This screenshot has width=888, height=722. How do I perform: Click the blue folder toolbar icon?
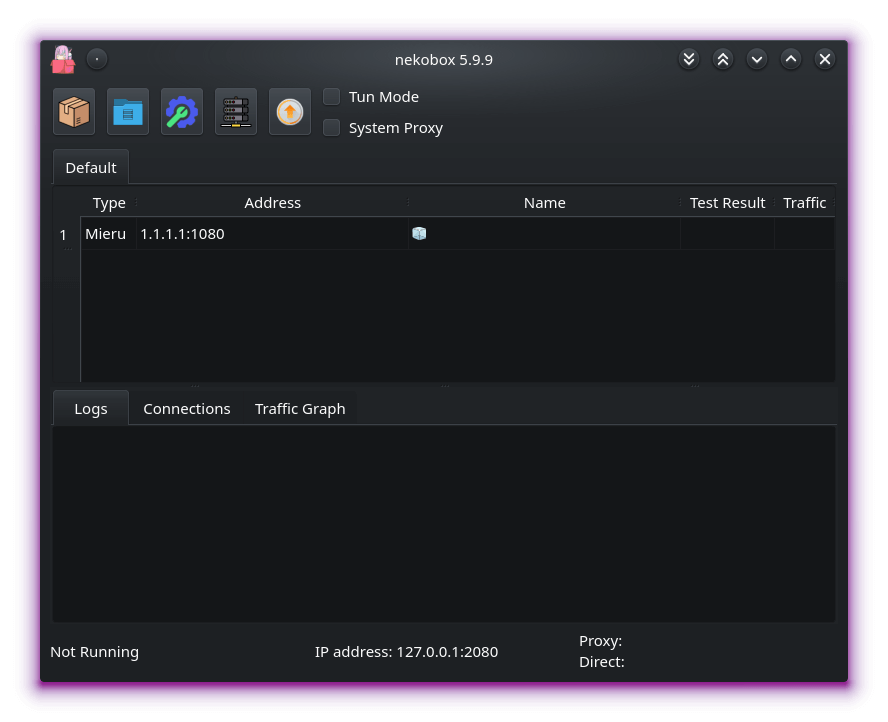point(128,111)
